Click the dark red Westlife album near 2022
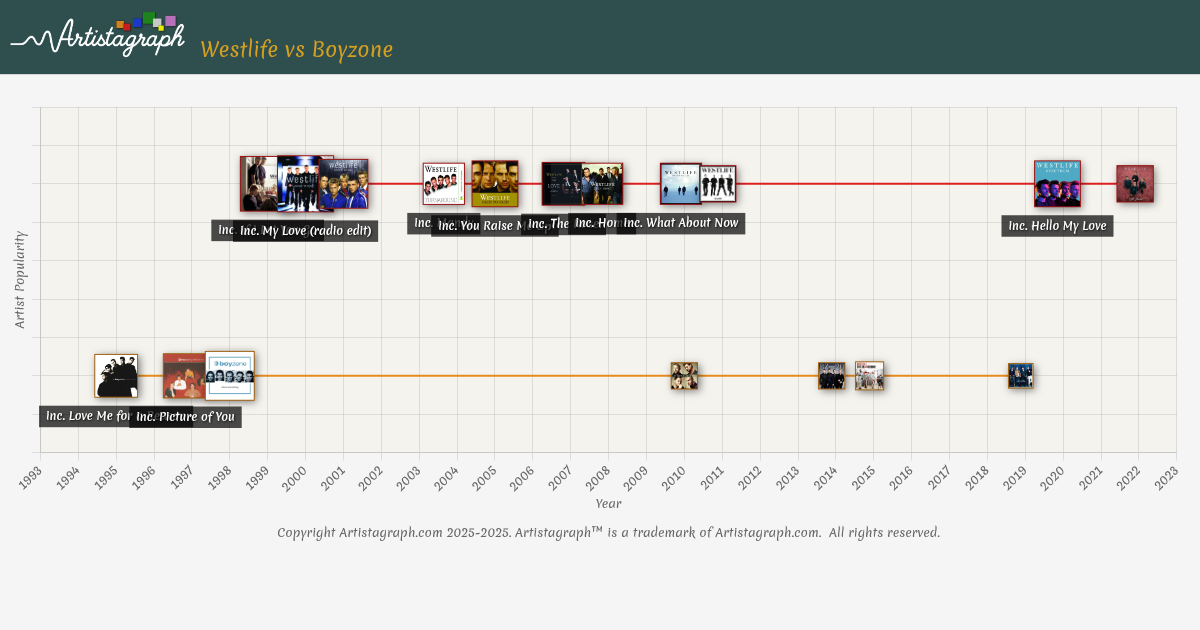This screenshot has width=1200, height=630. [x=1135, y=184]
